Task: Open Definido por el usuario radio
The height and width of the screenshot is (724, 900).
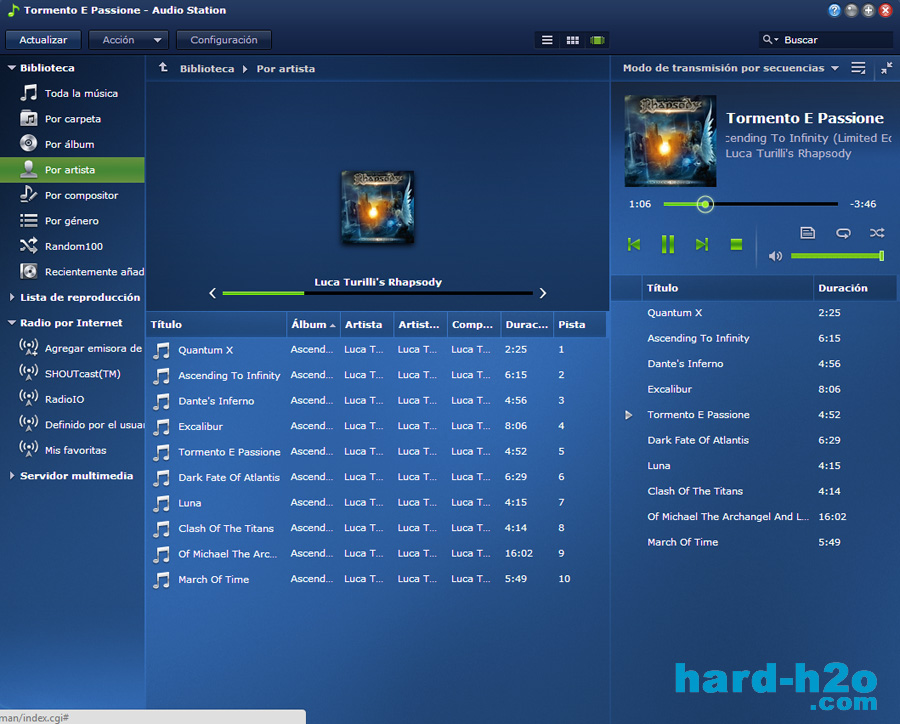Action: click(72, 425)
